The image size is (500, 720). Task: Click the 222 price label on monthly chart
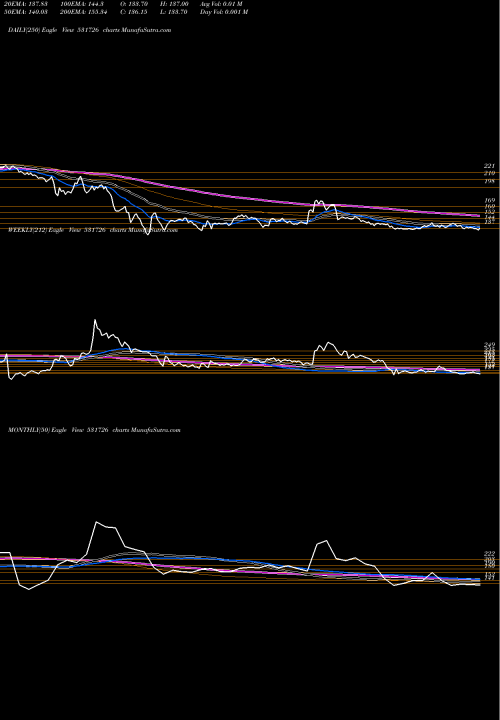[489, 554]
